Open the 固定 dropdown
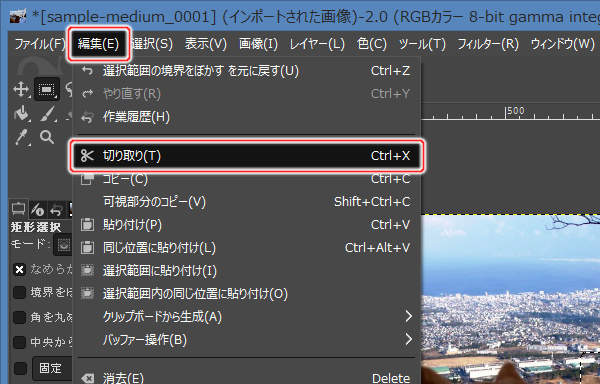This screenshot has height=384, width=600. click(52, 368)
